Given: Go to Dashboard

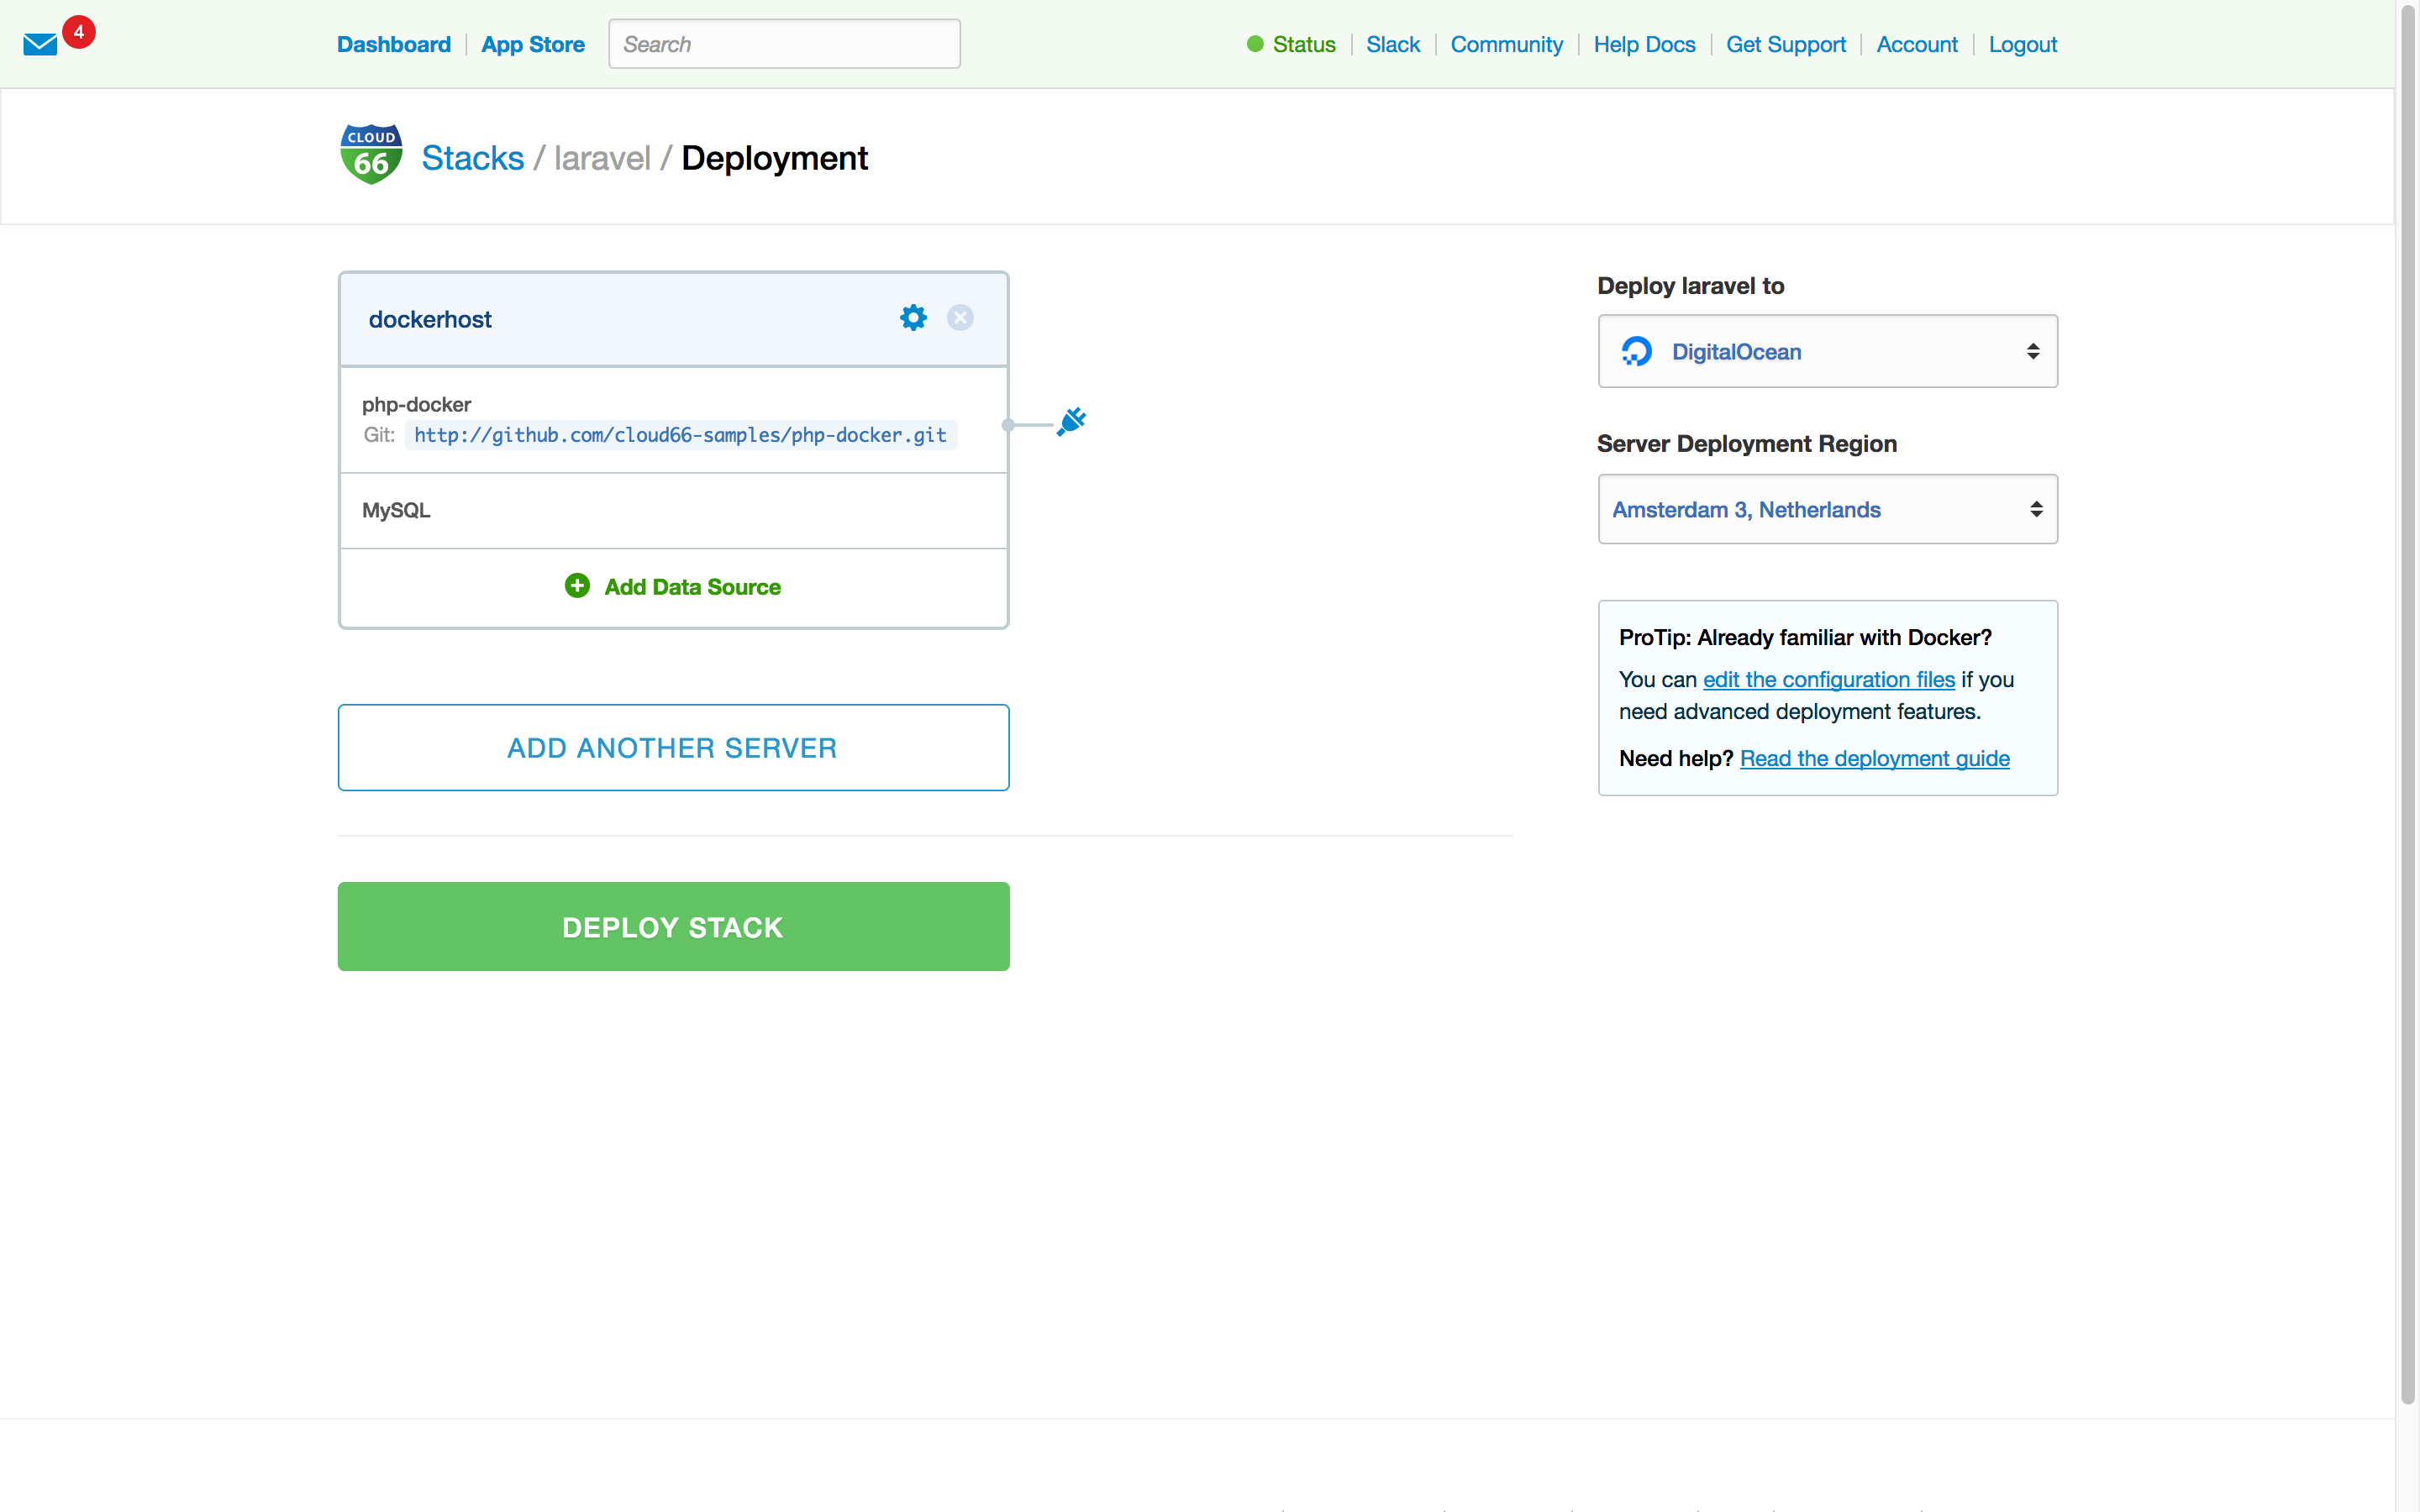Looking at the screenshot, I should click(394, 44).
